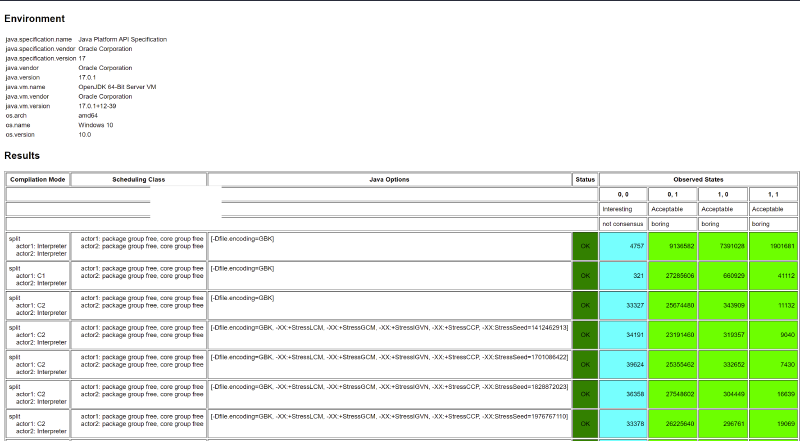Select the Scheduling Class column header
Image resolution: width=800 pixels, height=441 pixels.
(x=138, y=179)
